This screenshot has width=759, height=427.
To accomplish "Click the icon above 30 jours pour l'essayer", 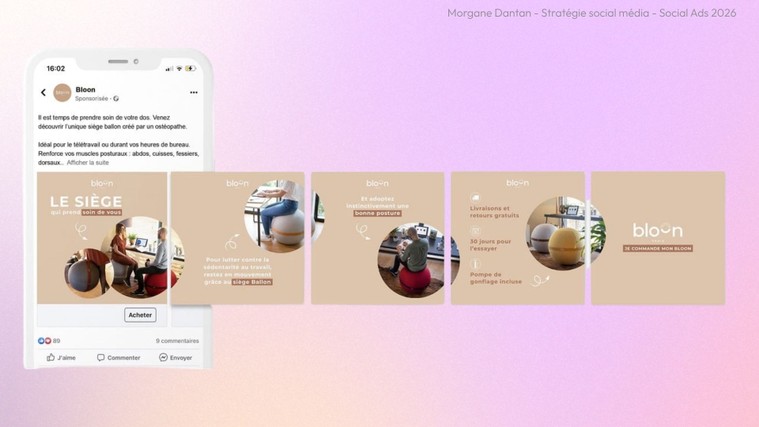I will click(475, 231).
